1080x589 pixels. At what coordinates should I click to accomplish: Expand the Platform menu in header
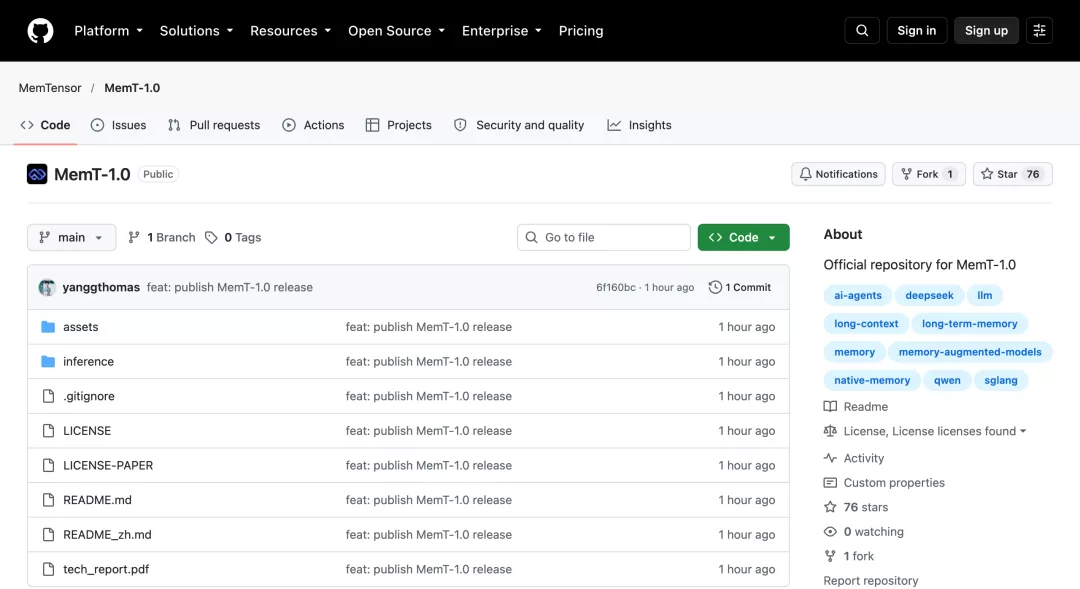[109, 31]
